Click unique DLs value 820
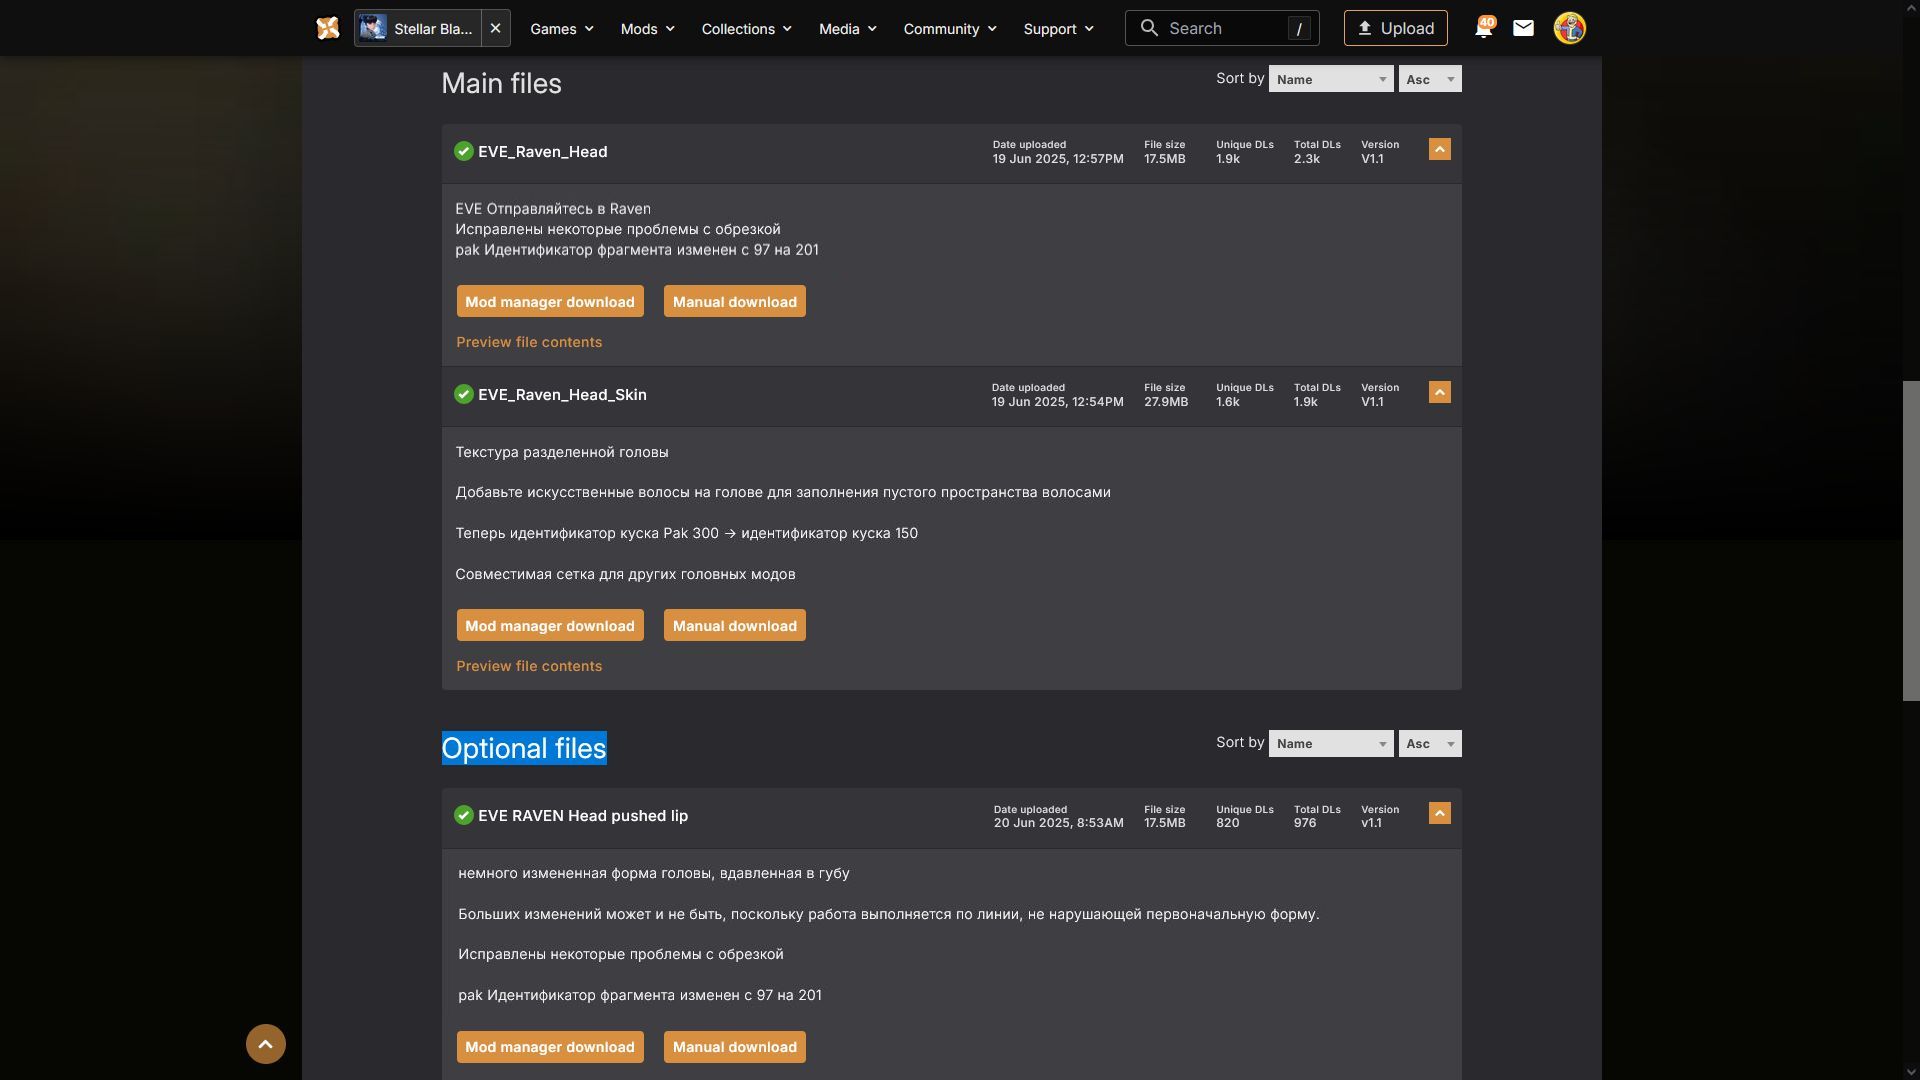Image resolution: width=1920 pixels, height=1080 pixels. click(x=1228, y=823)
